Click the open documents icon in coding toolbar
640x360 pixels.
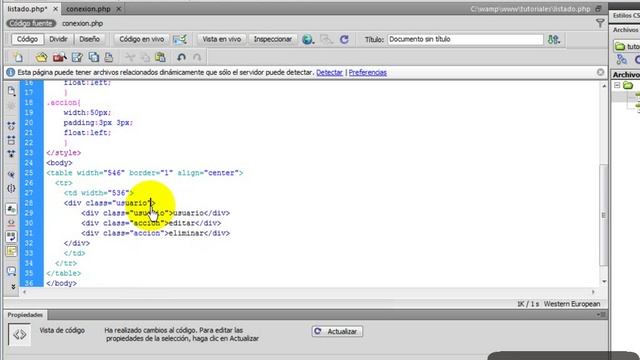point(11,91)
